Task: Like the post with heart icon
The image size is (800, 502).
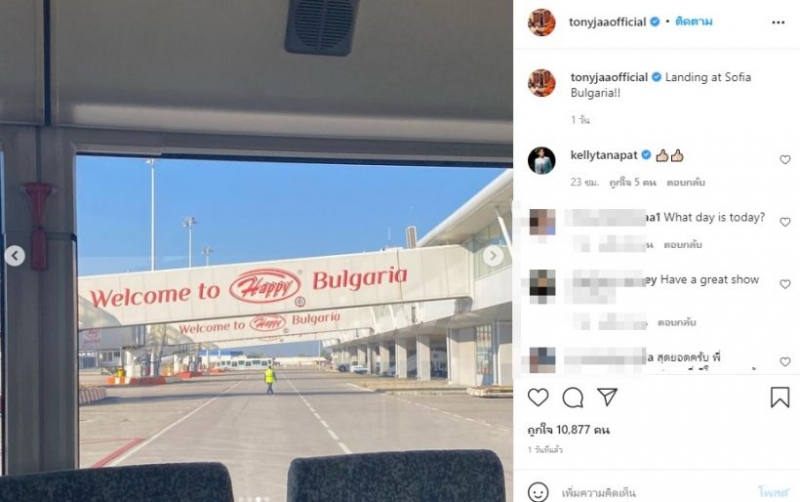Action: coord(538,397)
